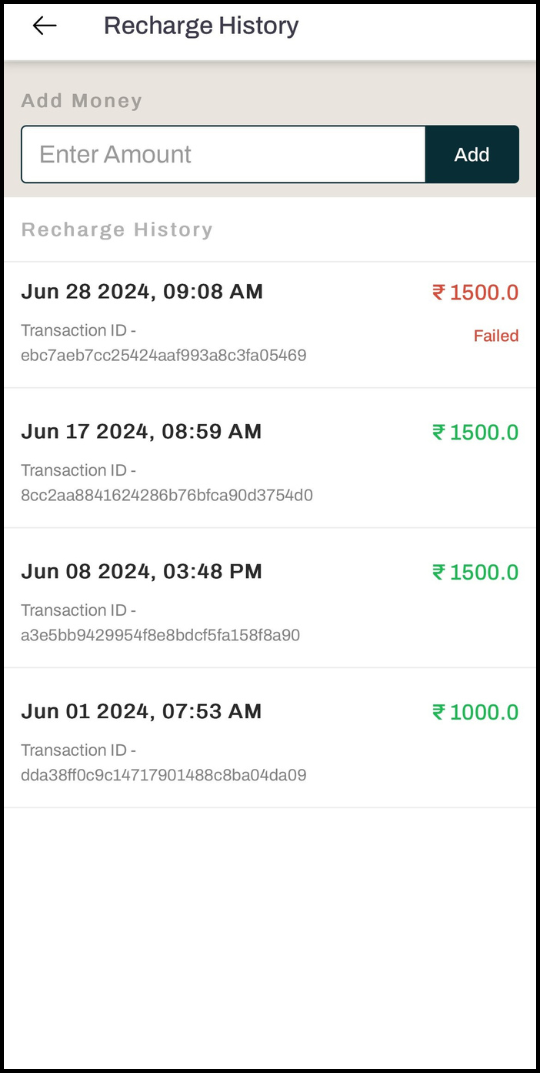Click the Enter Amount input field
The image size is (540, 1073).
tap(223, 154)
